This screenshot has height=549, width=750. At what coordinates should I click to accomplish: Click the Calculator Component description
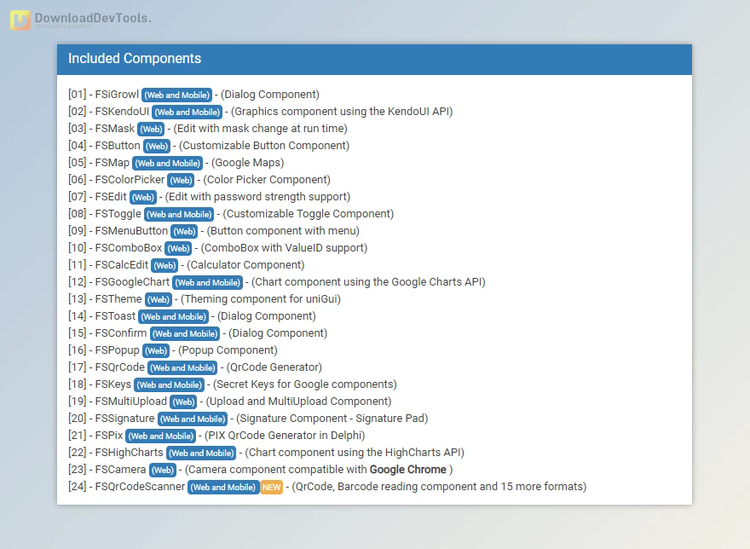[245, 265]
